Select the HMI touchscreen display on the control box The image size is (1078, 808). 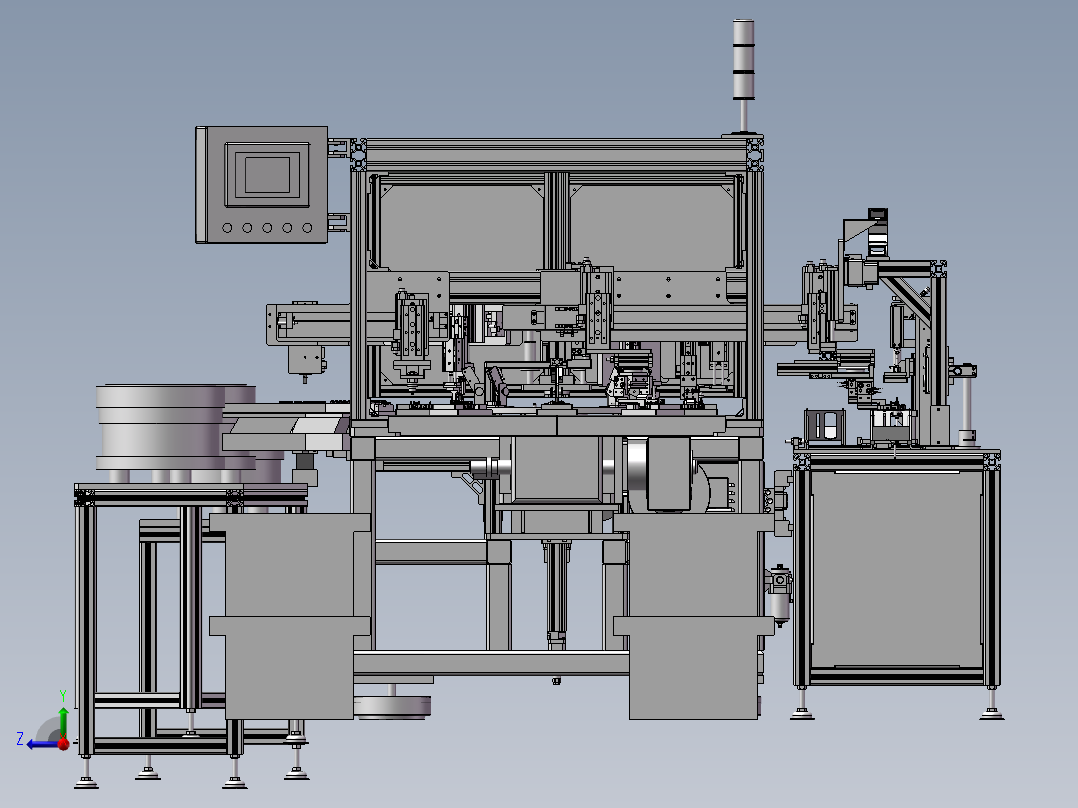pyautogui.click(x=267, y=175)
